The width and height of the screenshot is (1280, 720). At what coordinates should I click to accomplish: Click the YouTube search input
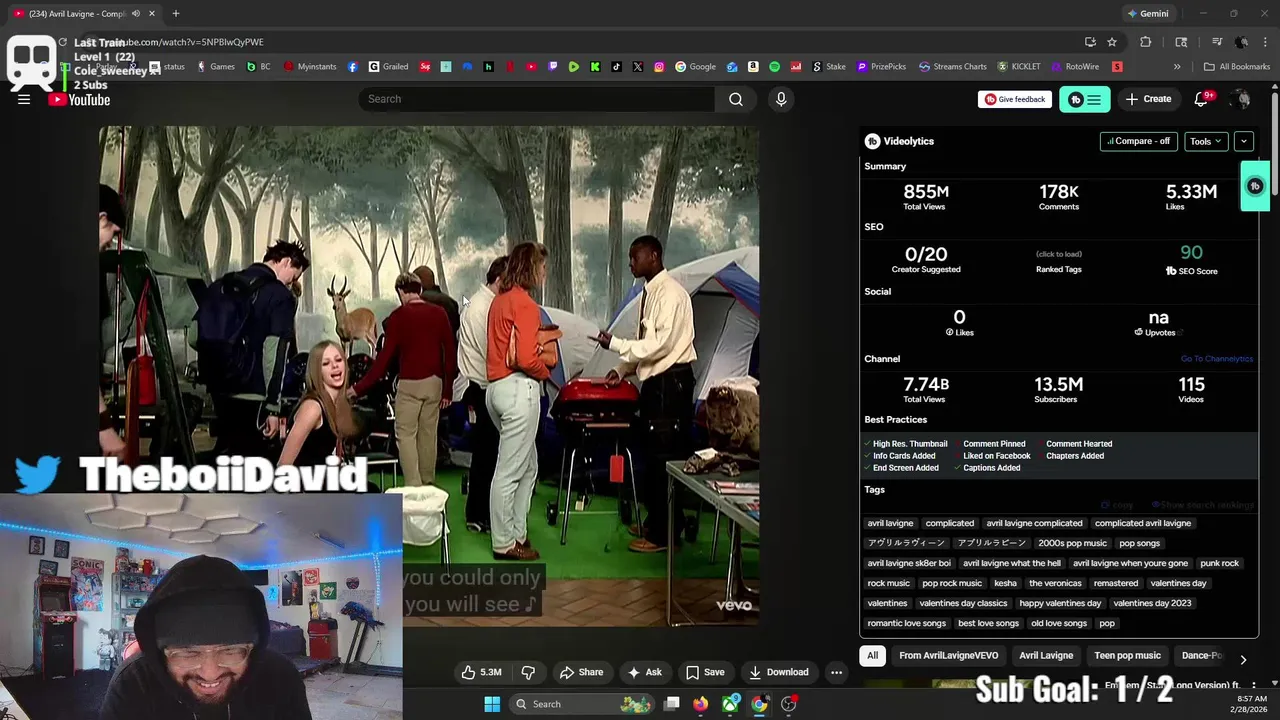pyautogui.click(x=537, y=99)
